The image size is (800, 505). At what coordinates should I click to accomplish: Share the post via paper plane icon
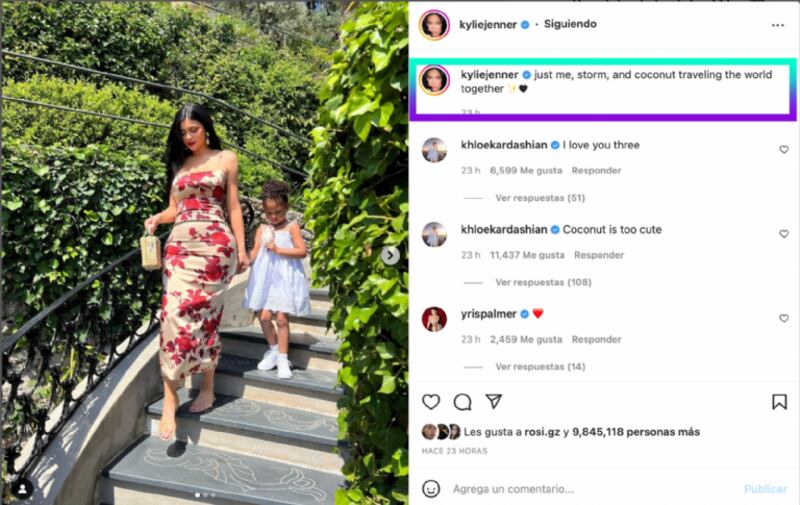click(x=493, y=401)
